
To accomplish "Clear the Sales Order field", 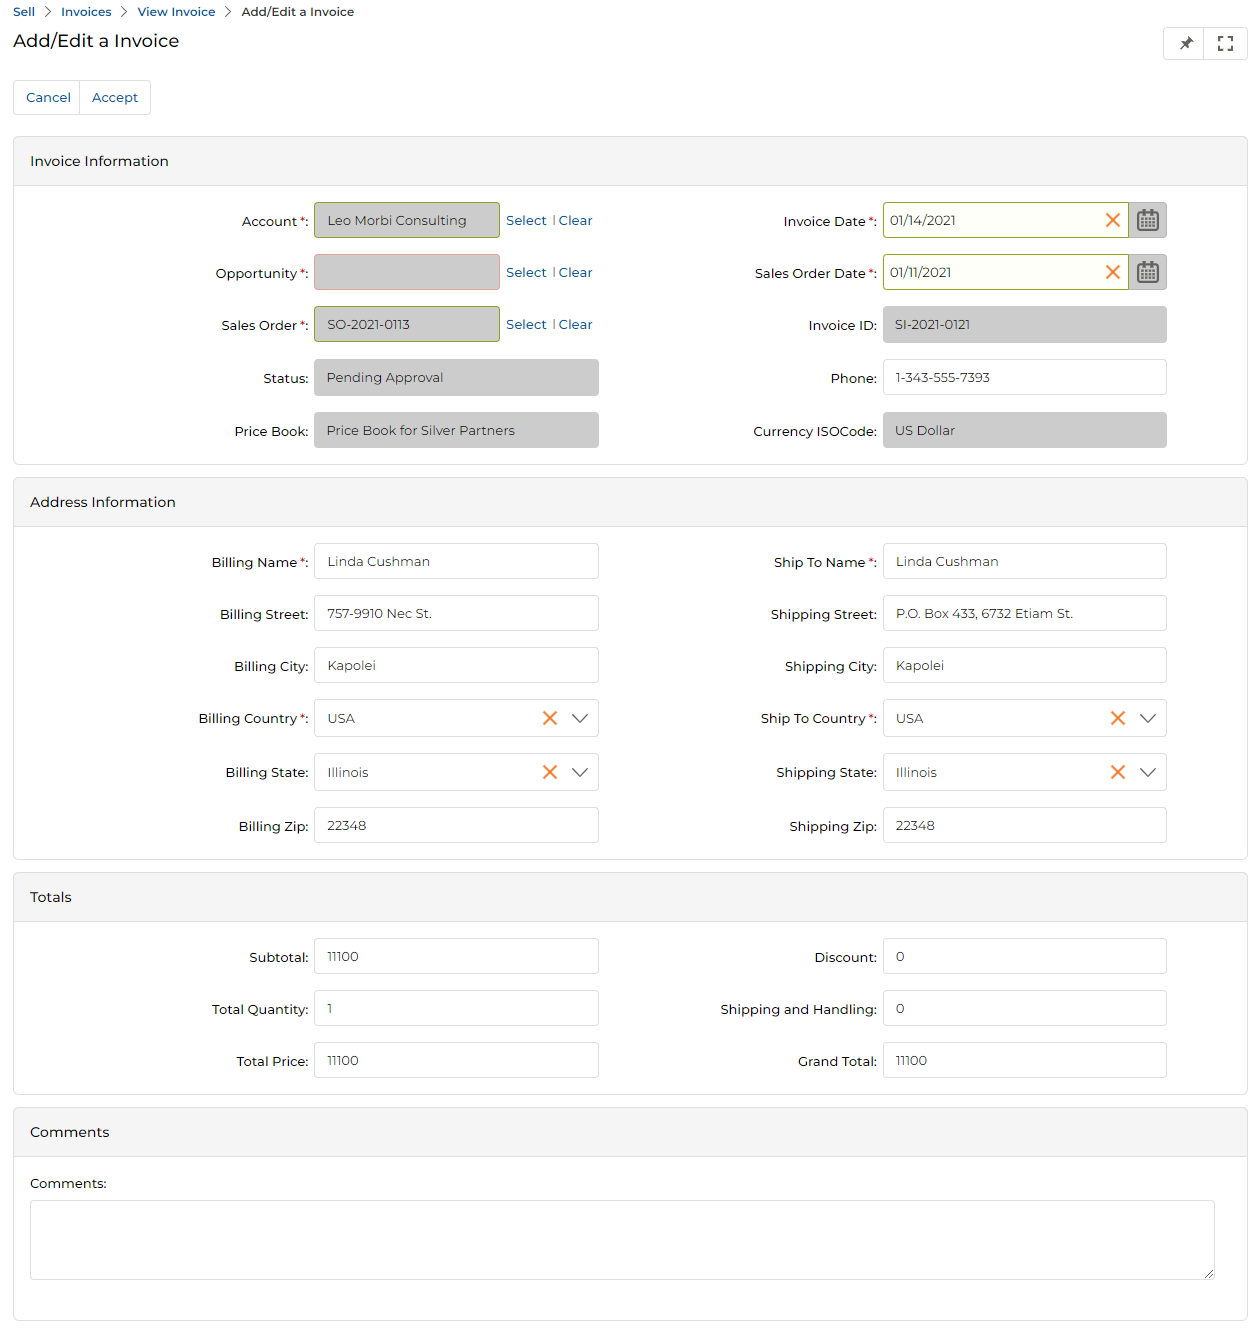I will tap(575, 324).
